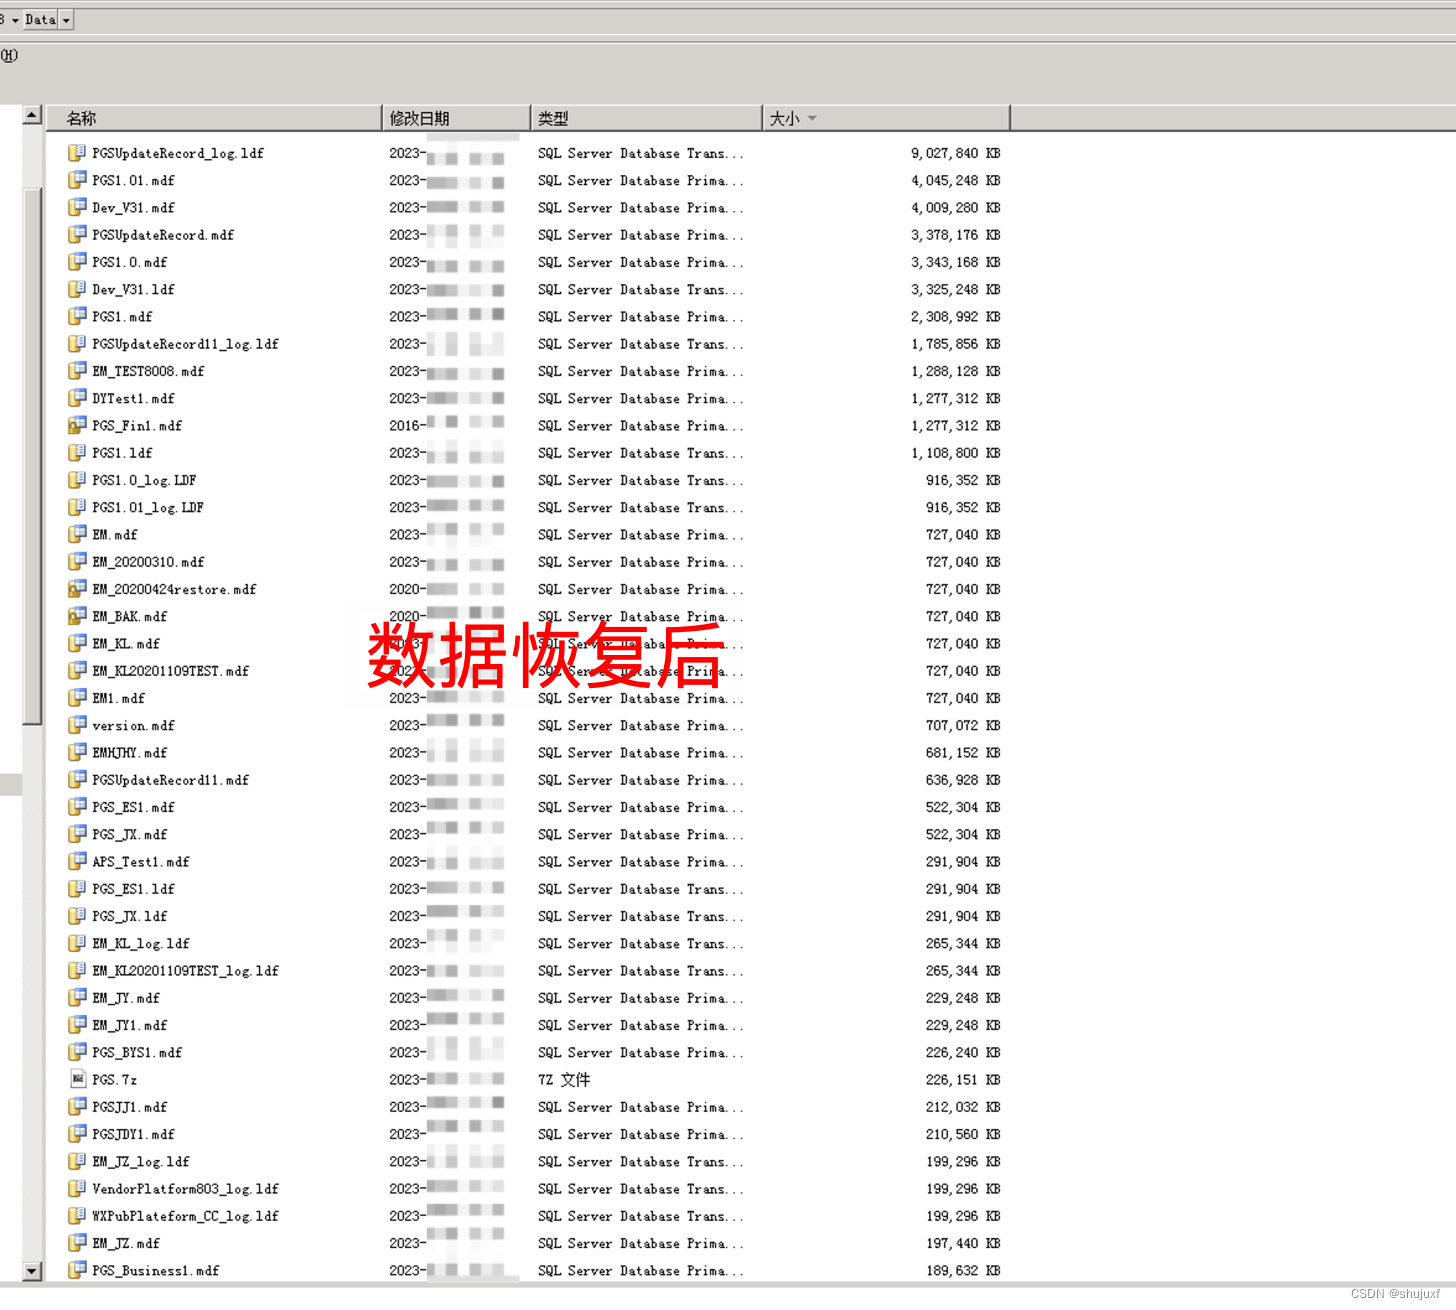1456x1310 pixels.
Task: Click the scrollbar down arrow
Action: [x=32, y=1271]
